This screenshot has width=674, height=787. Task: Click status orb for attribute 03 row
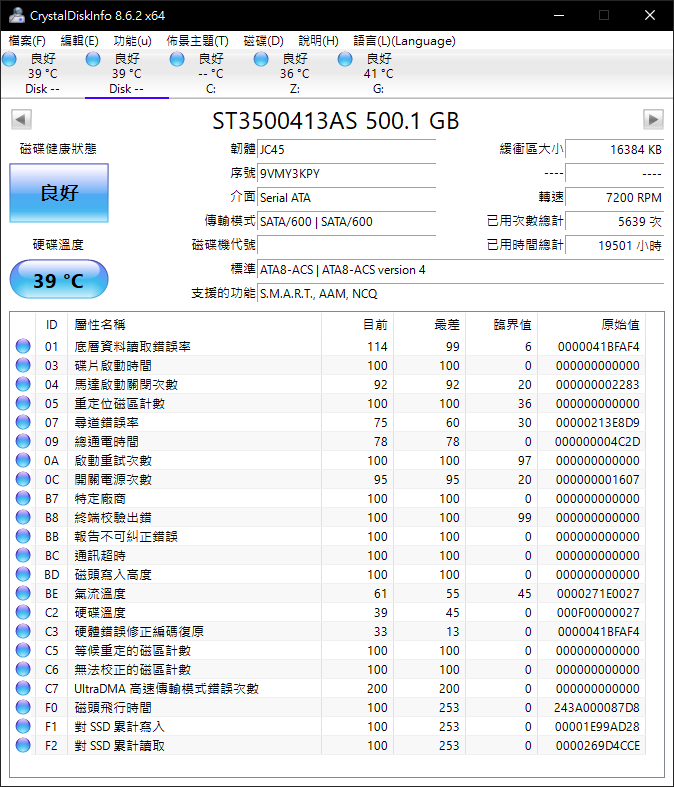tap(23, 365)
